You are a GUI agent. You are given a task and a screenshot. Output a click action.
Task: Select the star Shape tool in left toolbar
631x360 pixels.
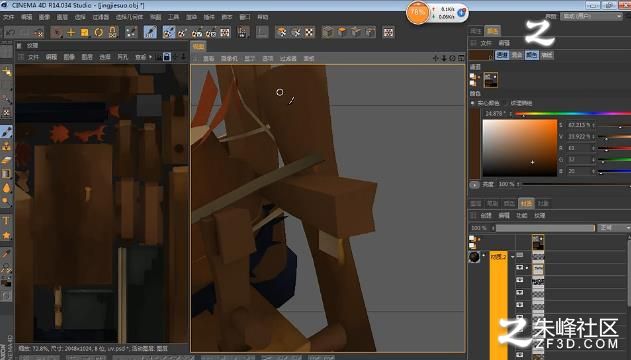pos(6,235)
